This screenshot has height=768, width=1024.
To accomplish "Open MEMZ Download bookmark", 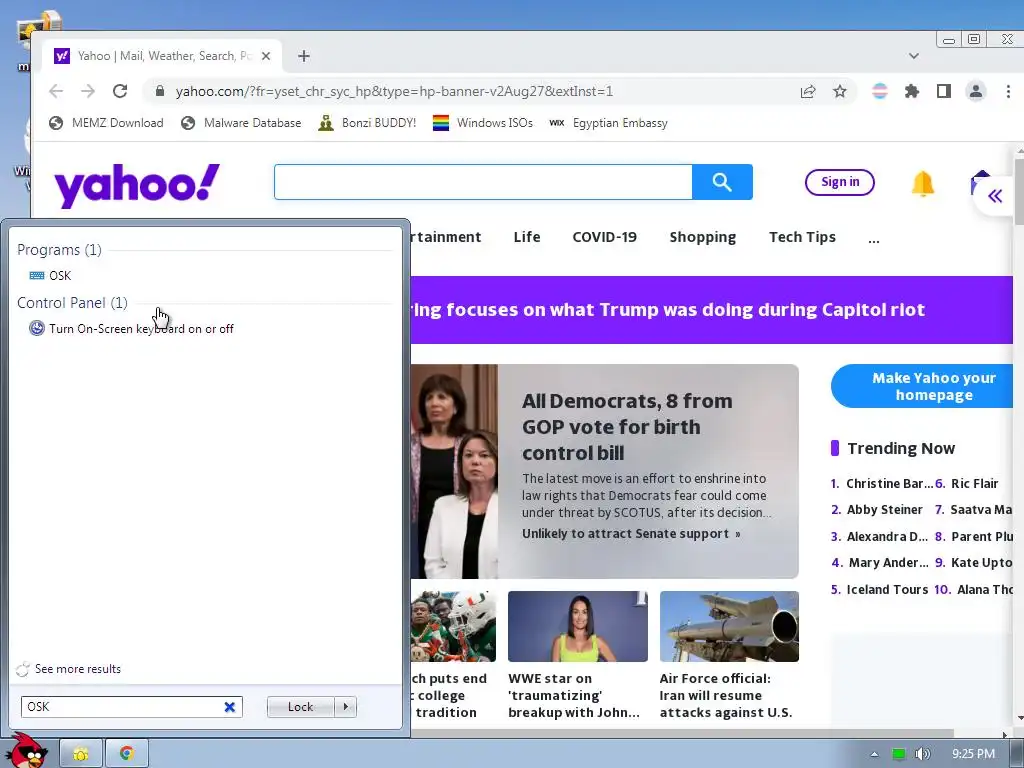I will pyautogui.click(x=106, y=123).
